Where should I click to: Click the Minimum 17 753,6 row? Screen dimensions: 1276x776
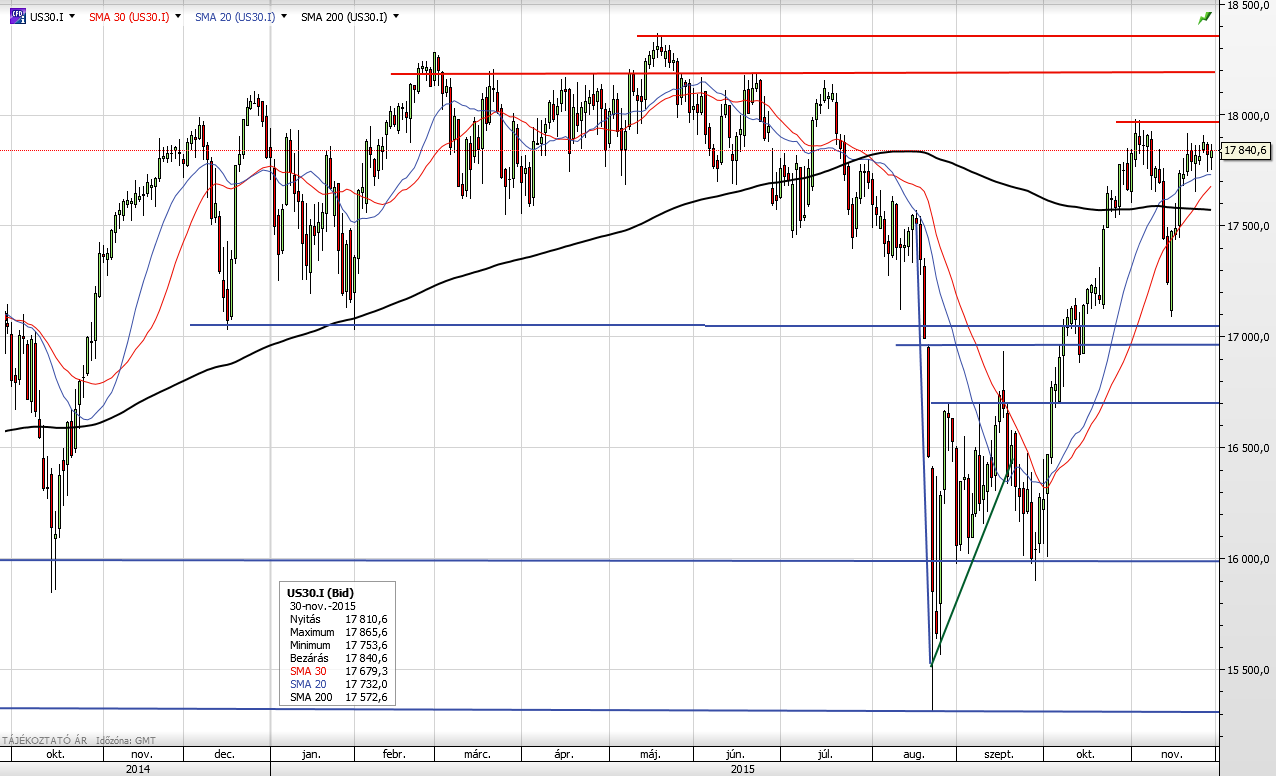click(x=338, y=645)
